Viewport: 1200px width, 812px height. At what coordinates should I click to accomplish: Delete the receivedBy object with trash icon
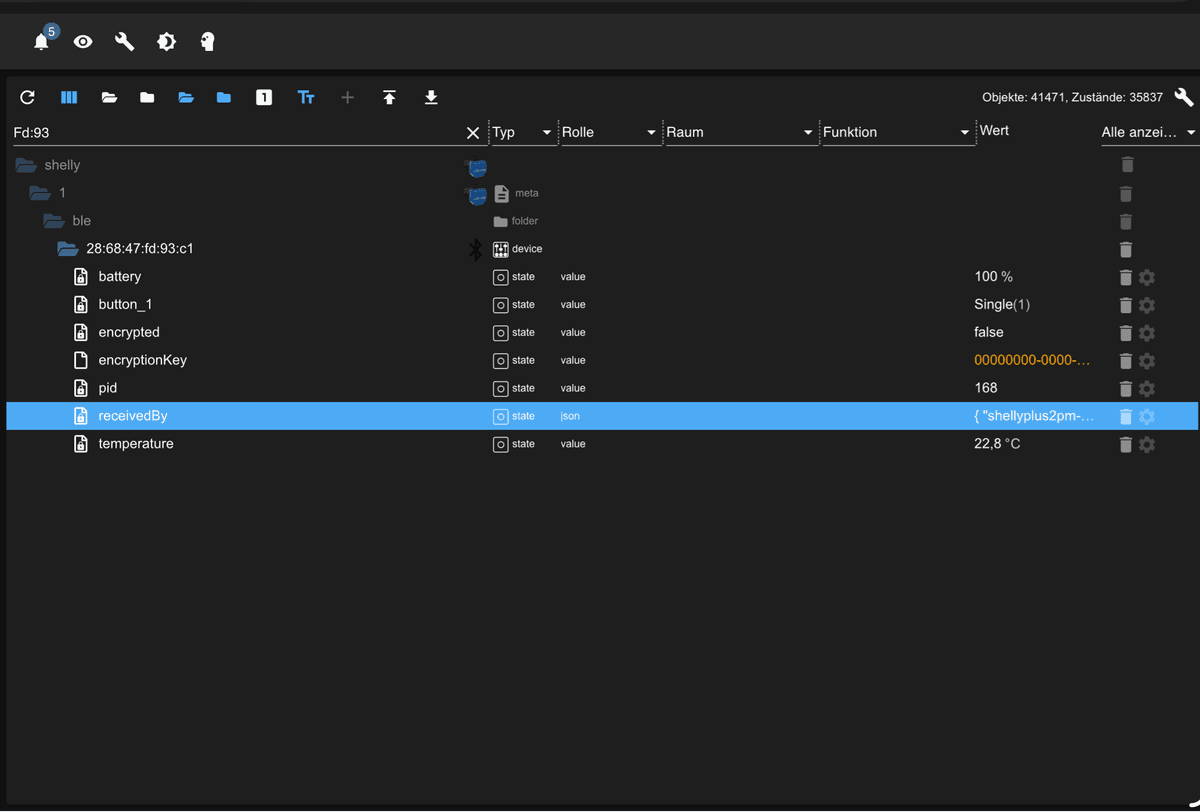(x=1126, y=416)
